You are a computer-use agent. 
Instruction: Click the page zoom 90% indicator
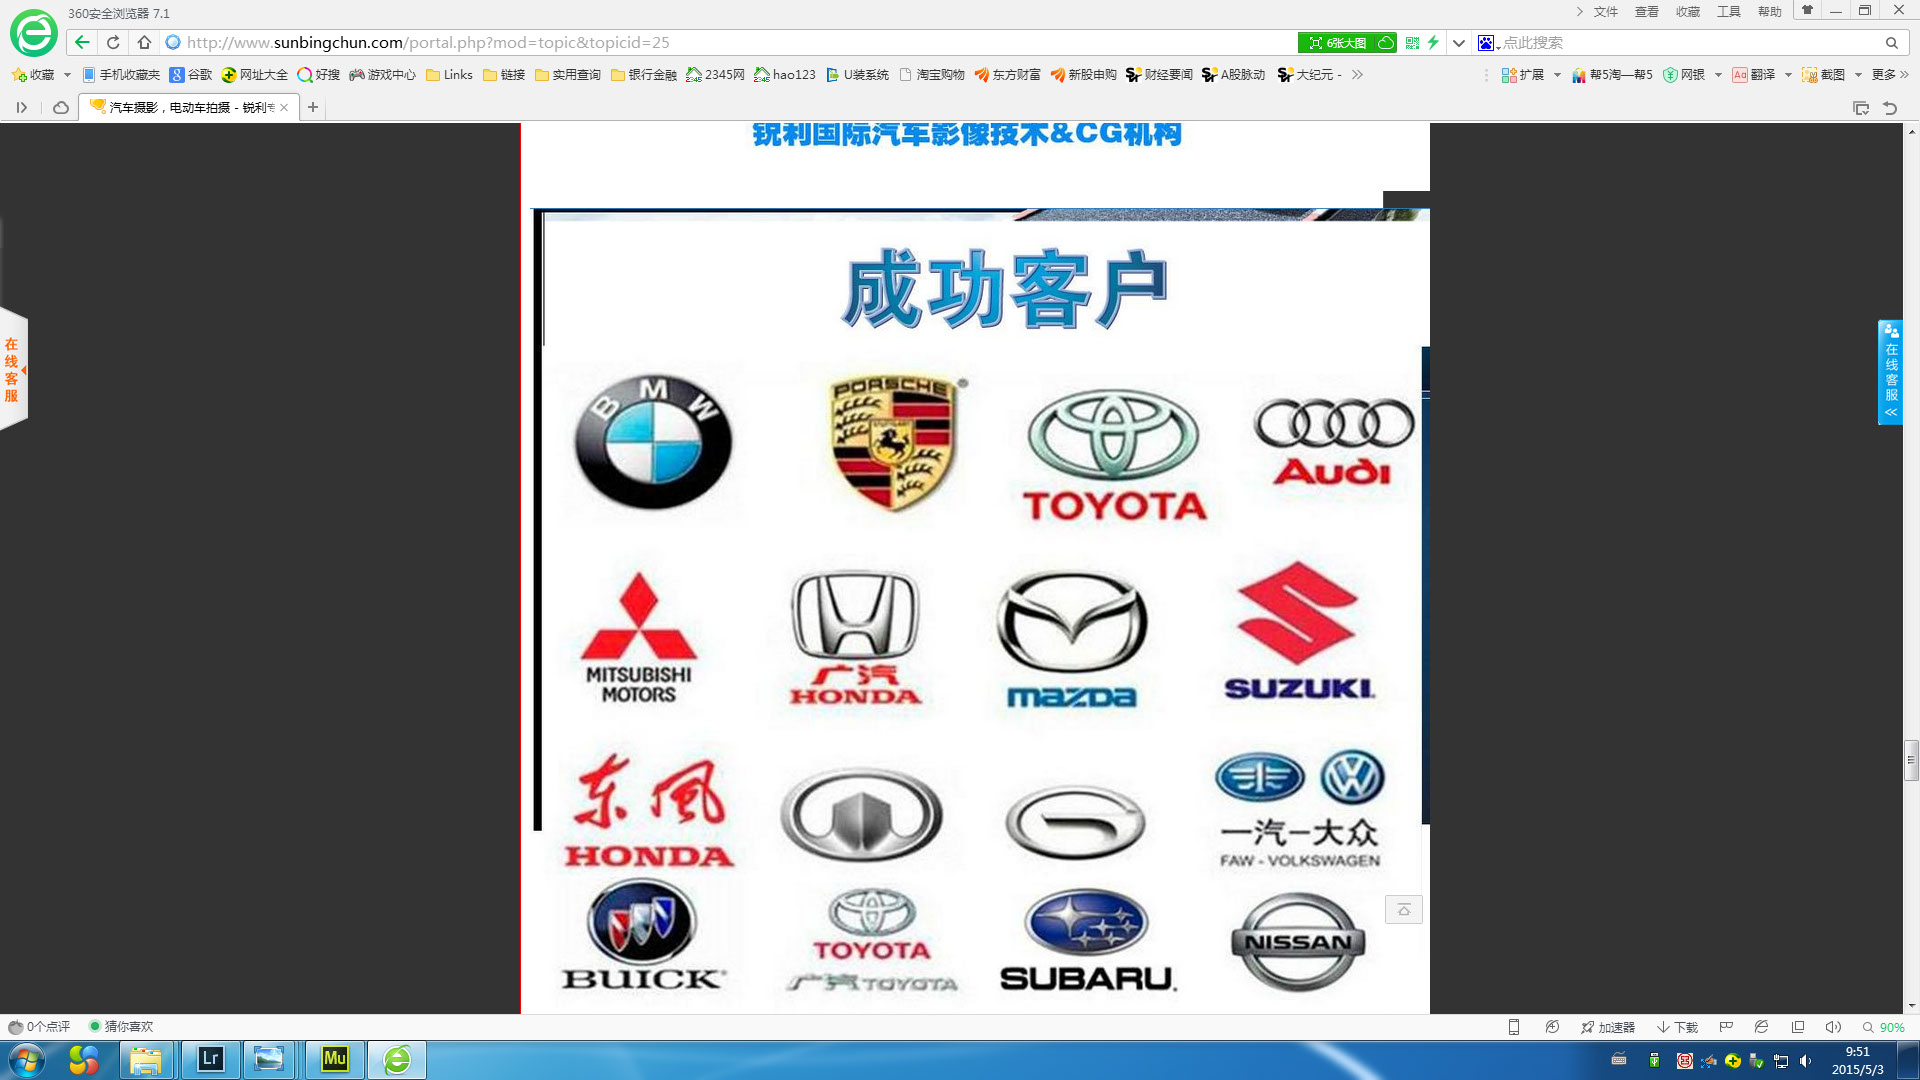[x=1884, y=1027]
